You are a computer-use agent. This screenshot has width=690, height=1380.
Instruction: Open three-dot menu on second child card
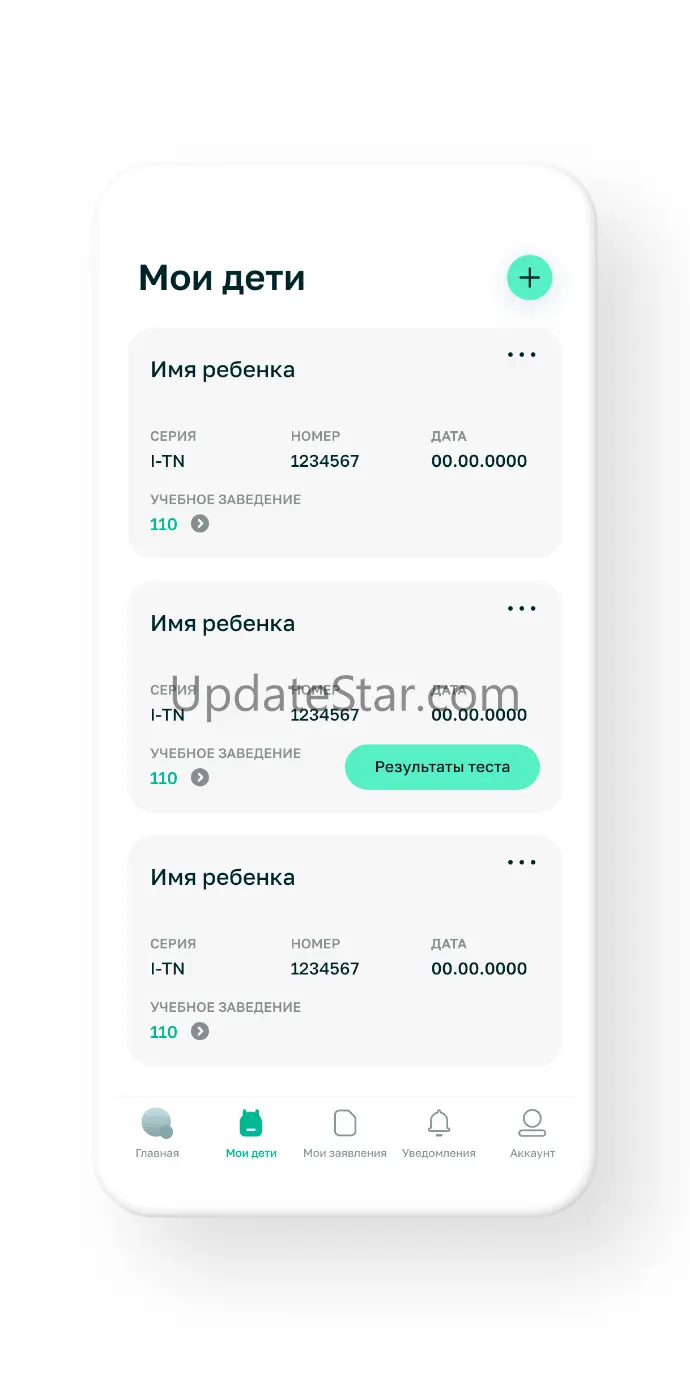coord(521,608)
